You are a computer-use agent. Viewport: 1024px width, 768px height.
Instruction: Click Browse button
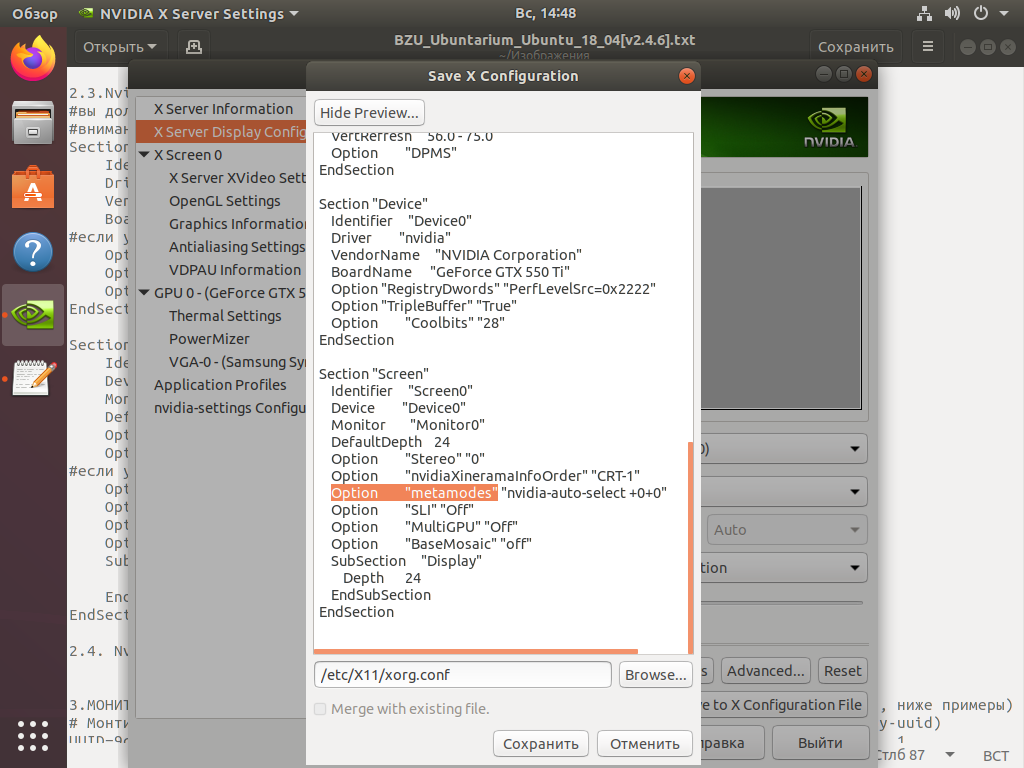point(656,675)
